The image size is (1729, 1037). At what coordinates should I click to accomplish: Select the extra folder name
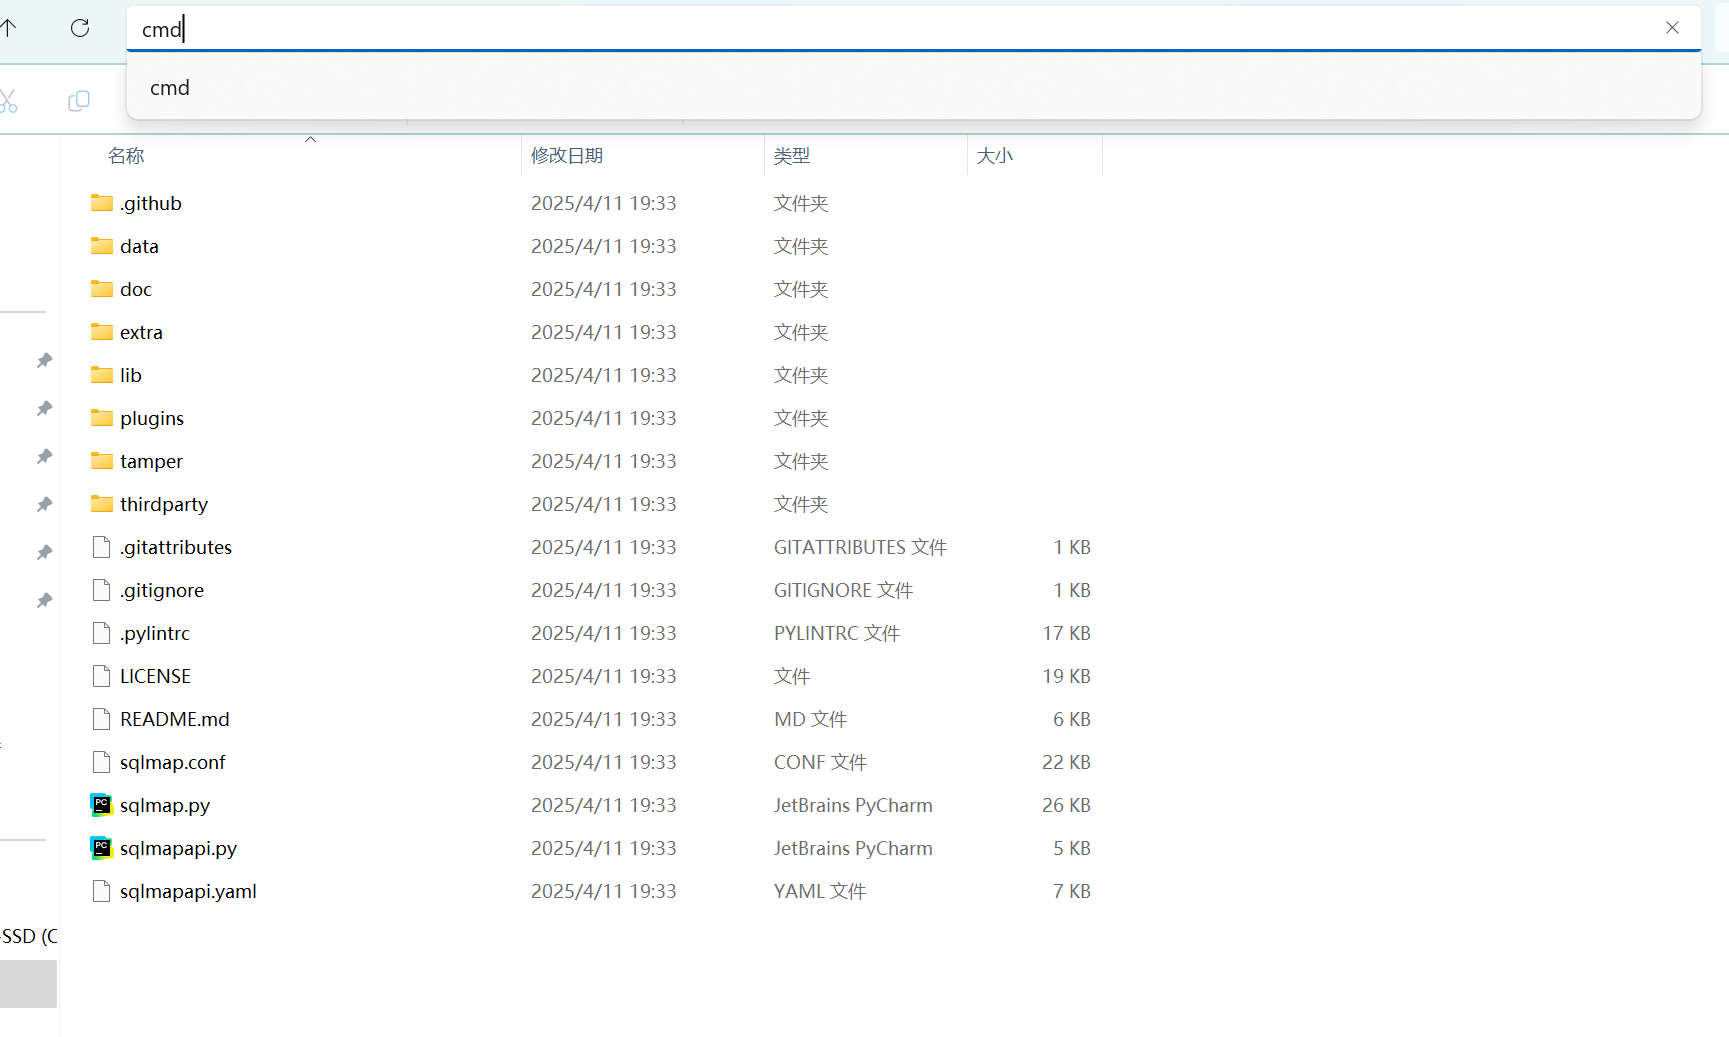(141, 332)
